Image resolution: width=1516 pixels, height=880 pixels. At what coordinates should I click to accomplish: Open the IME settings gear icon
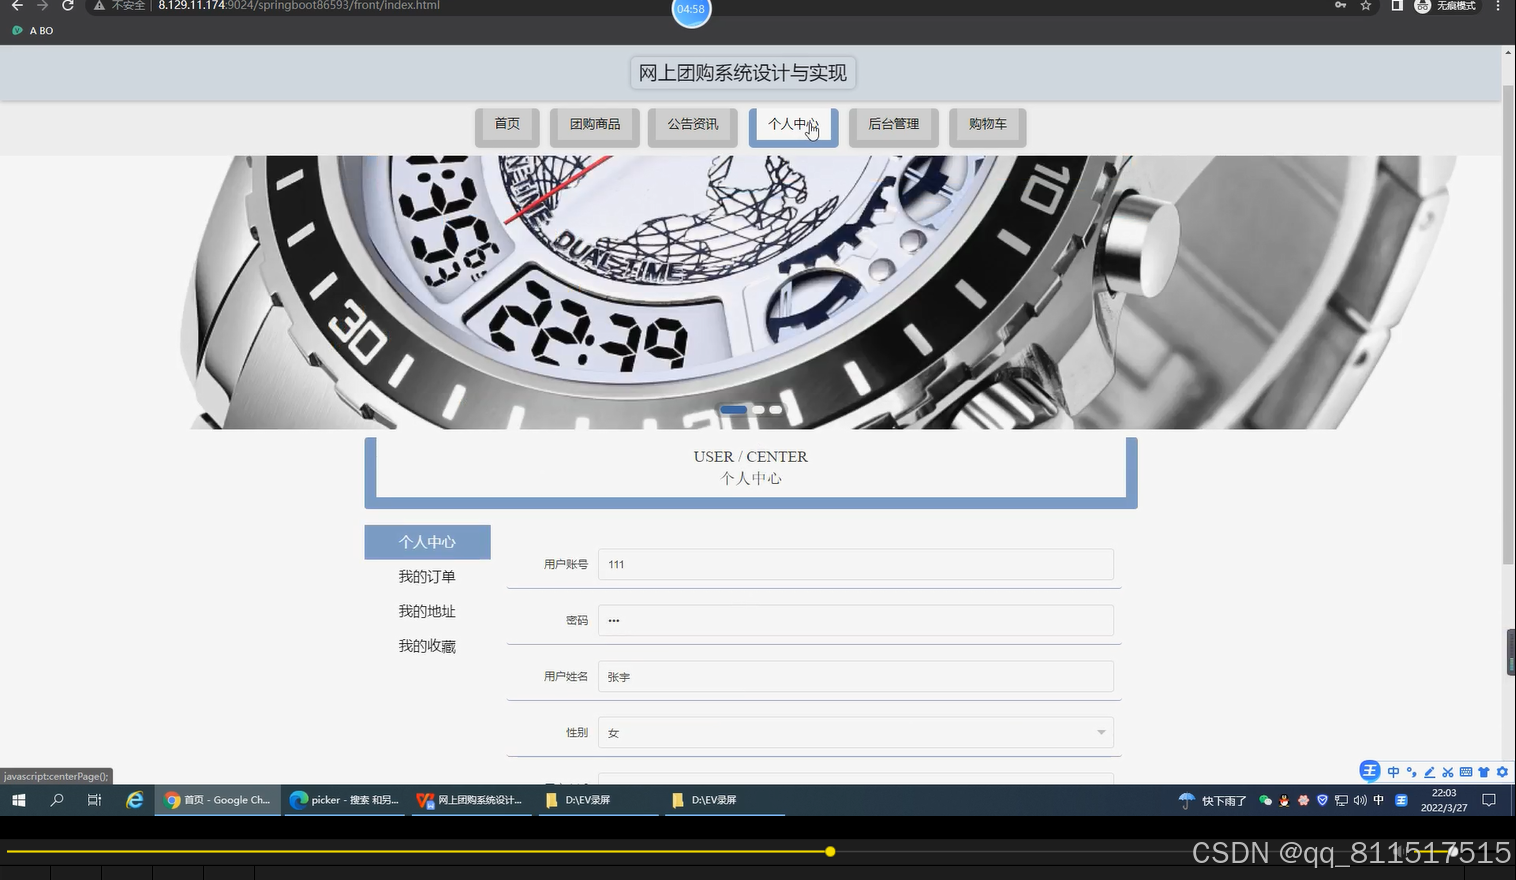1502,772
